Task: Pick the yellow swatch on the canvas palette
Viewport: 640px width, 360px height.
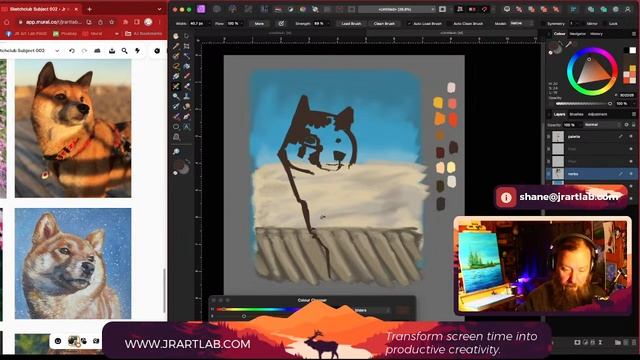Action: [x=438, y=103]
